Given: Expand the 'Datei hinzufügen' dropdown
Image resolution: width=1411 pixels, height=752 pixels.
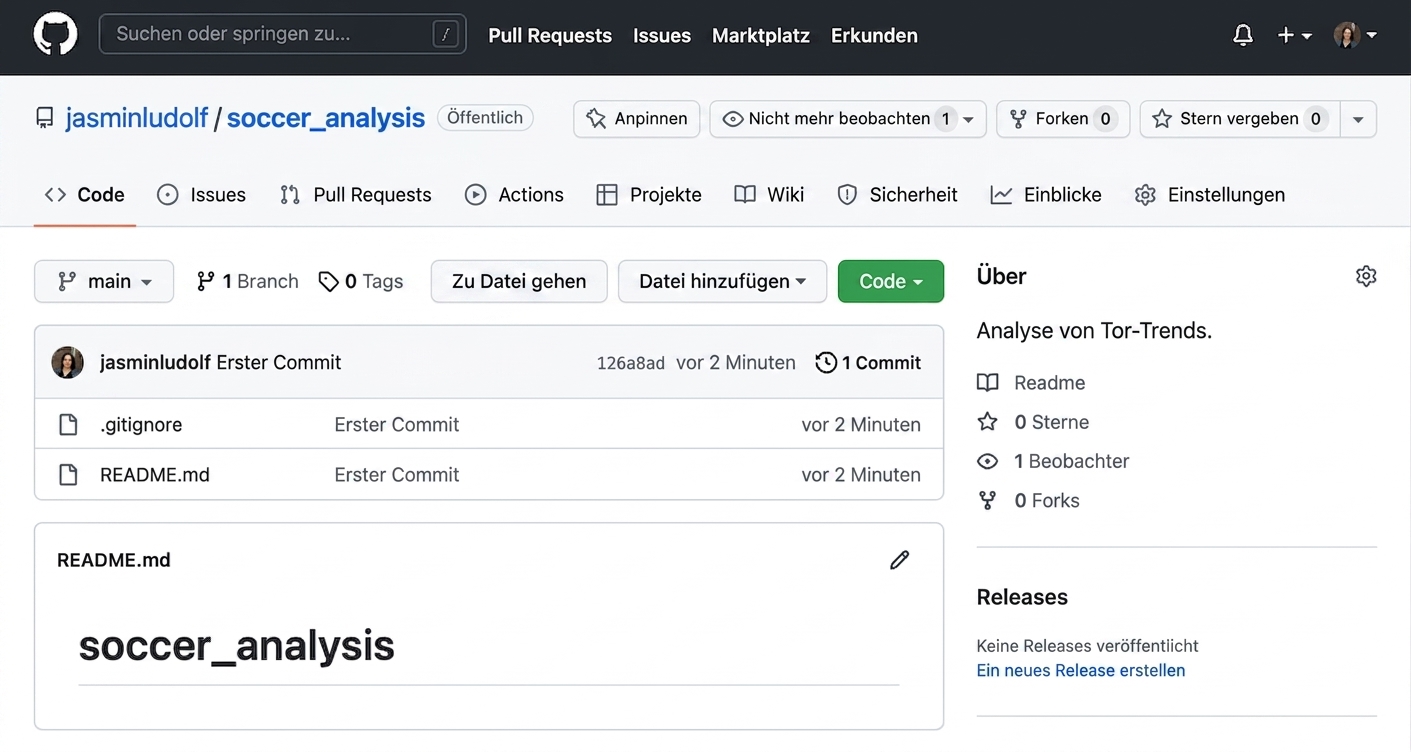Looking at the screenshot, I should point(722,281).
